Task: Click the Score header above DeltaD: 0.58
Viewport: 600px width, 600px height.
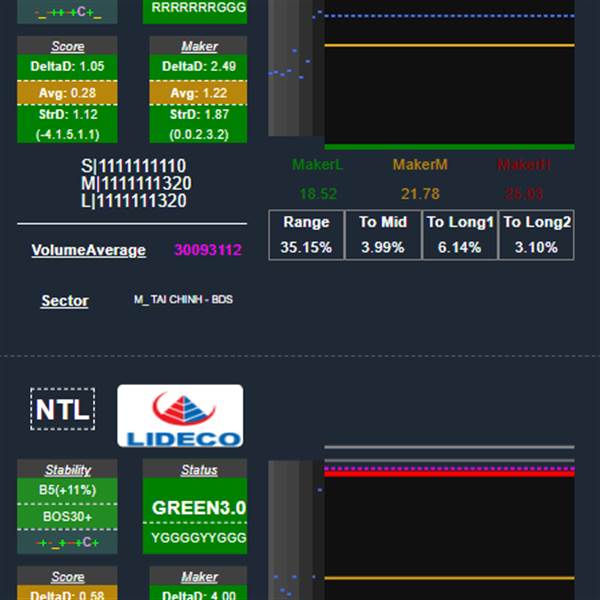Action: 67,577
